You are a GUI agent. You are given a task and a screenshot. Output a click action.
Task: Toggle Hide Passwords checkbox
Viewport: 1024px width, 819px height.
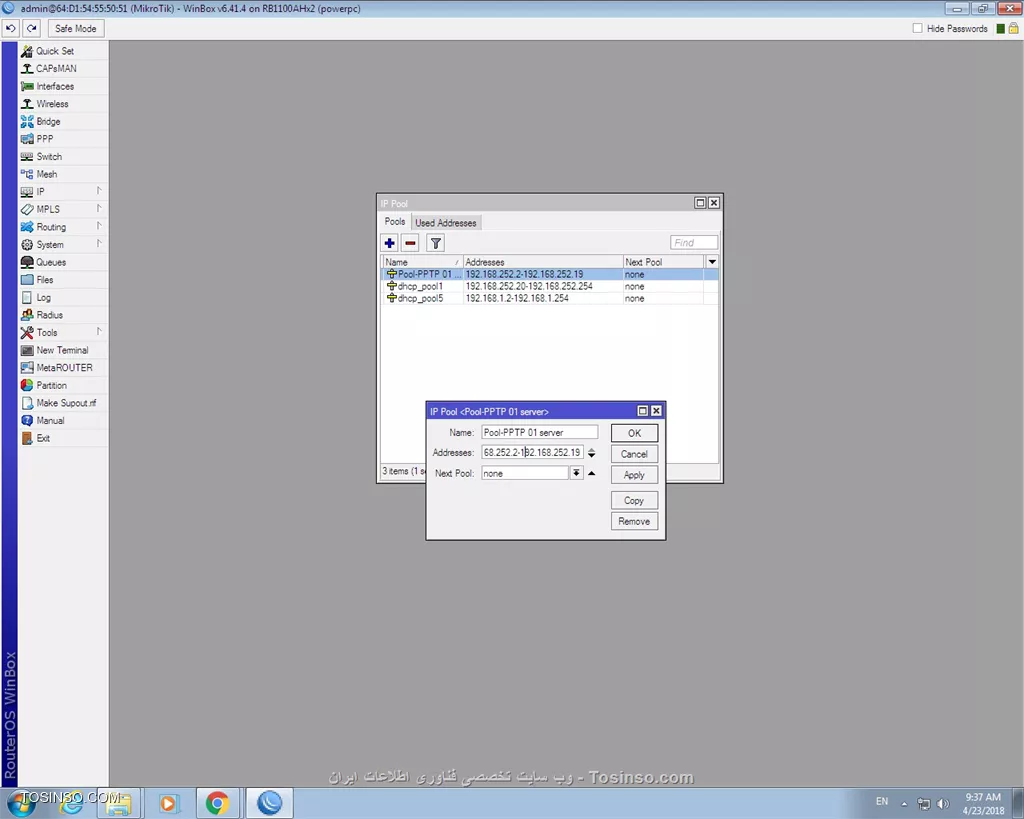[918, 29]
